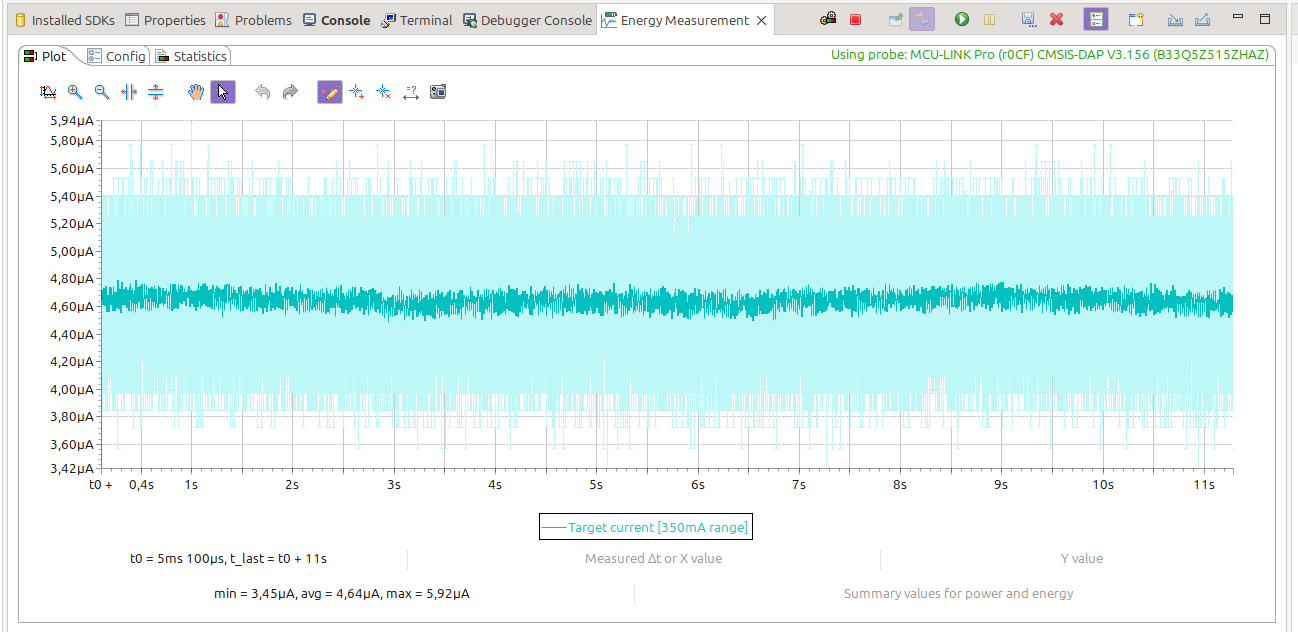1298x632 pixels.
Task: Switch to the Config tab
Action: (117, 56)
